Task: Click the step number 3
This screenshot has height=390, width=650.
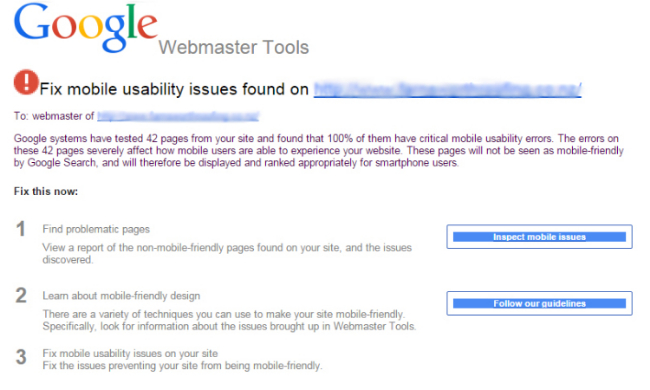Action: [21, 357]
